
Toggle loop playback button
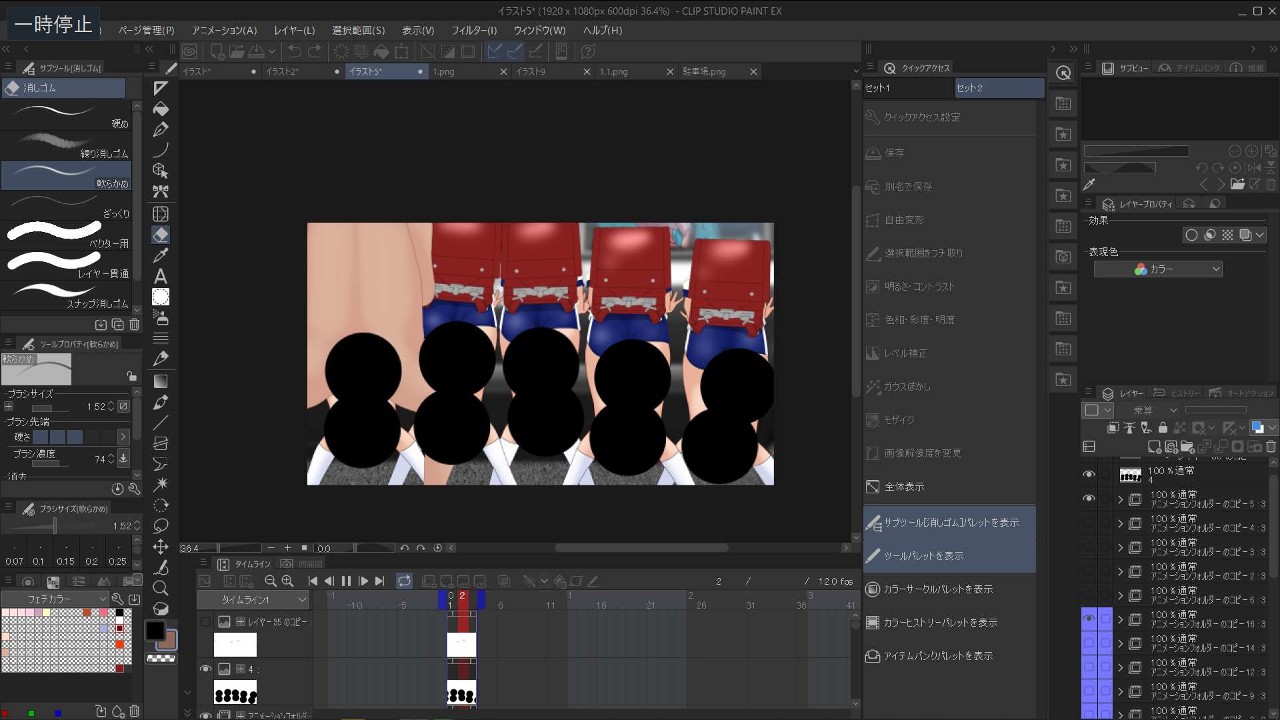pos(404,581)
